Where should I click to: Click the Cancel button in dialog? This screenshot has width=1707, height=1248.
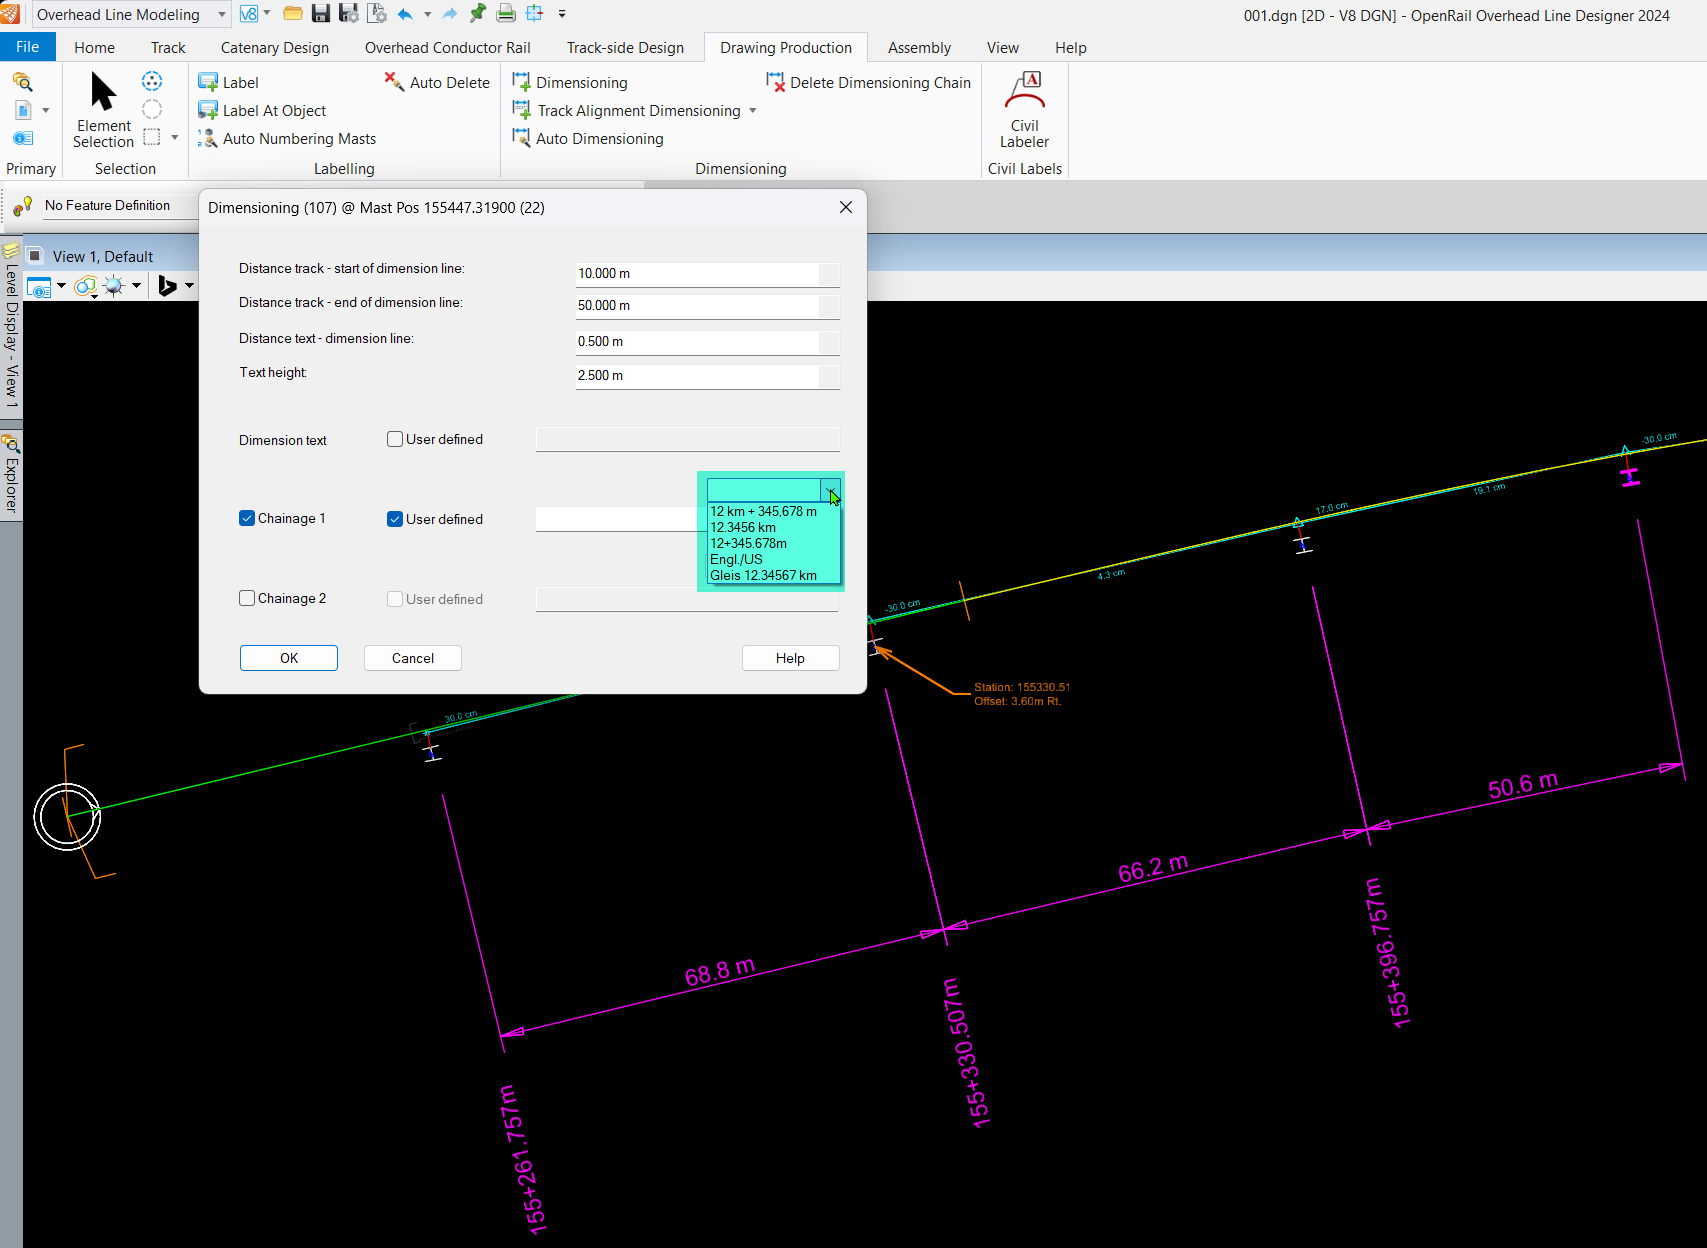pos(412,658)
